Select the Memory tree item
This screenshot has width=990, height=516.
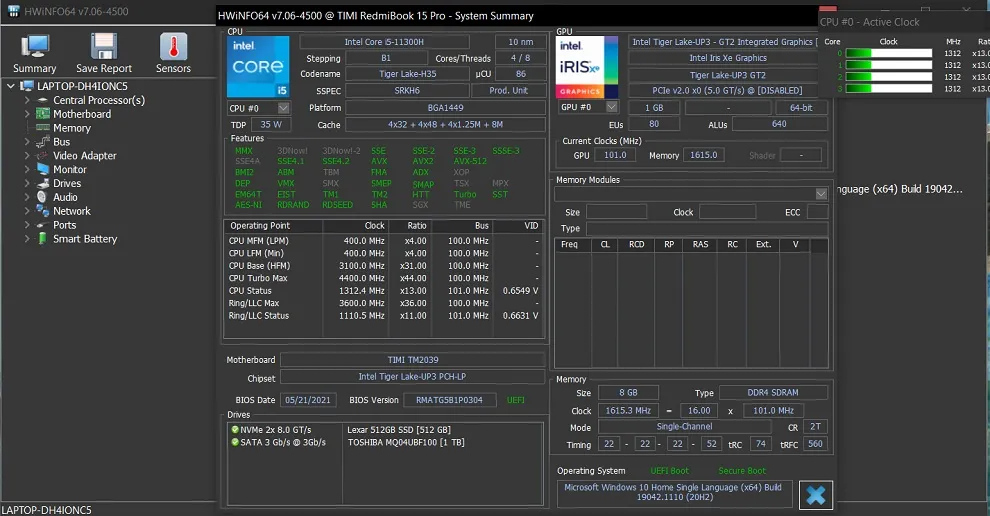[72, 128]
